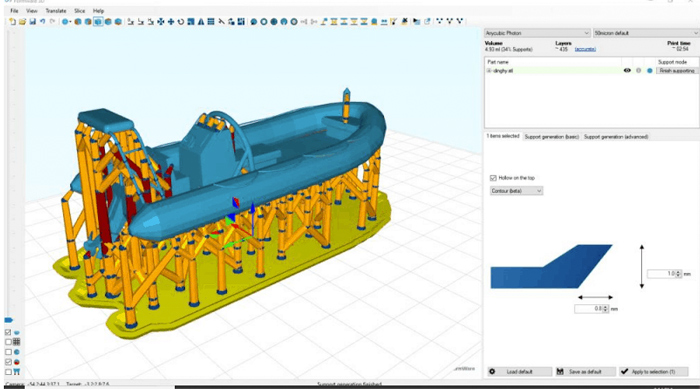Click the mirror triangles toolbar icon
Screen dimensions: 700x390
pyautogui.click(x=201, y=21)
